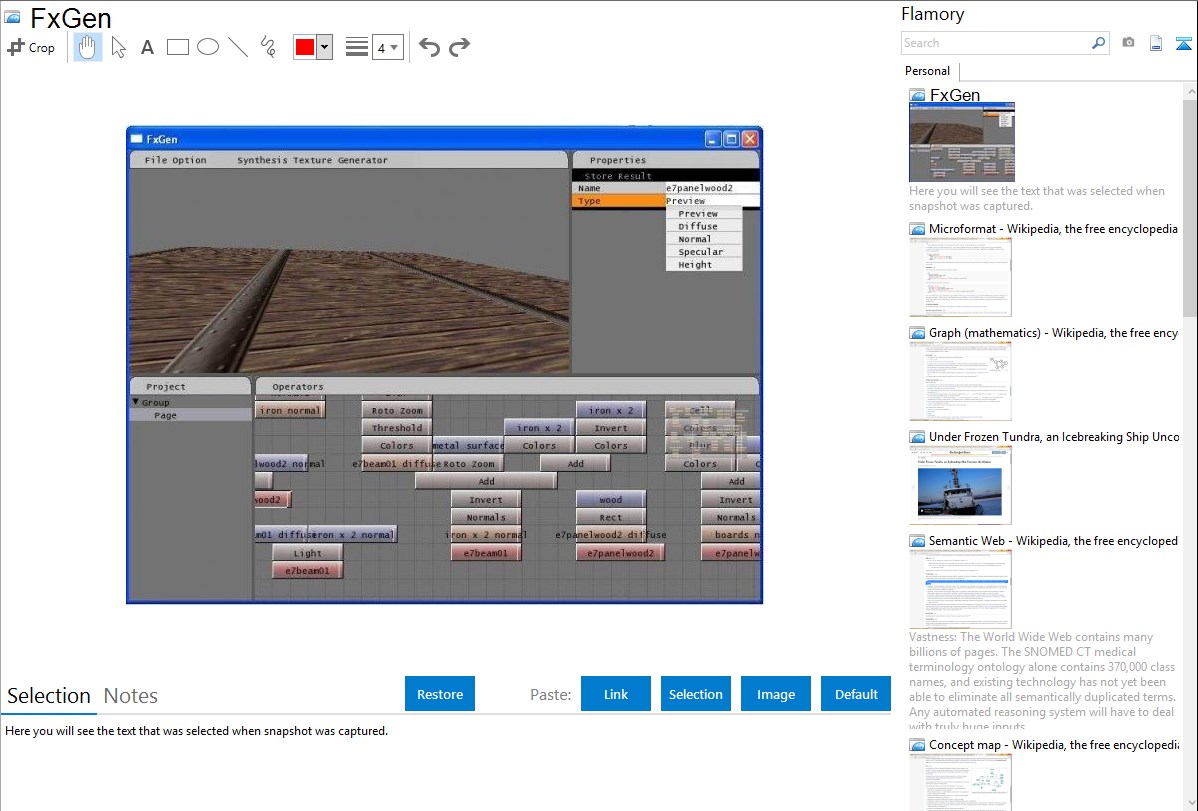
Task: Click the Restore button
Action: pyautogui.click(x=440, y=694)
